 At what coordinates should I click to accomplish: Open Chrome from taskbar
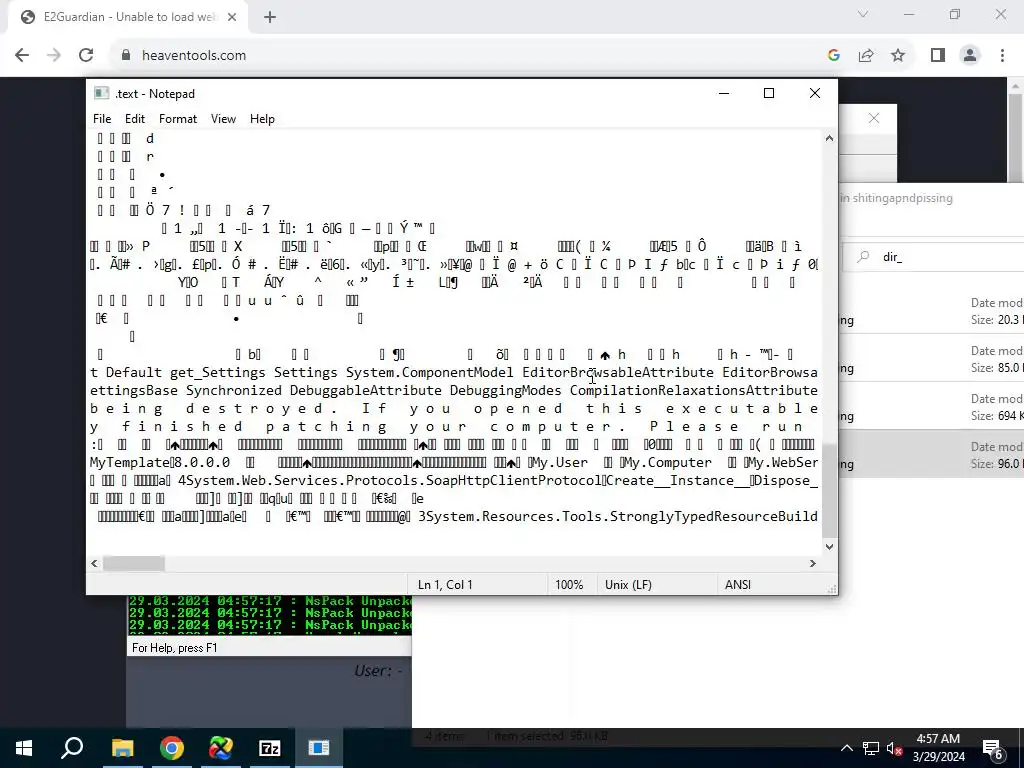pos(172,748)
